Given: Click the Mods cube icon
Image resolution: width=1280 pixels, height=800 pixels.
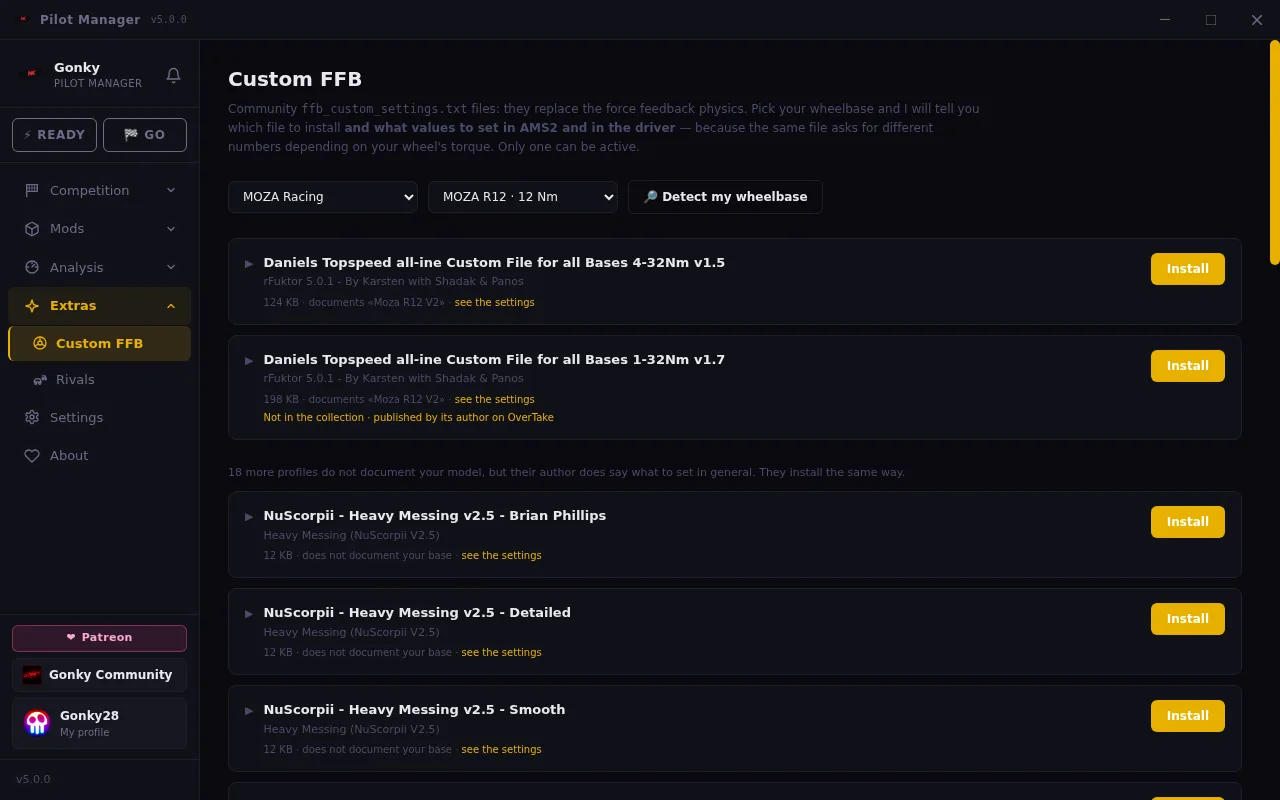Looking at the screenshot, I should click(32, 228).
